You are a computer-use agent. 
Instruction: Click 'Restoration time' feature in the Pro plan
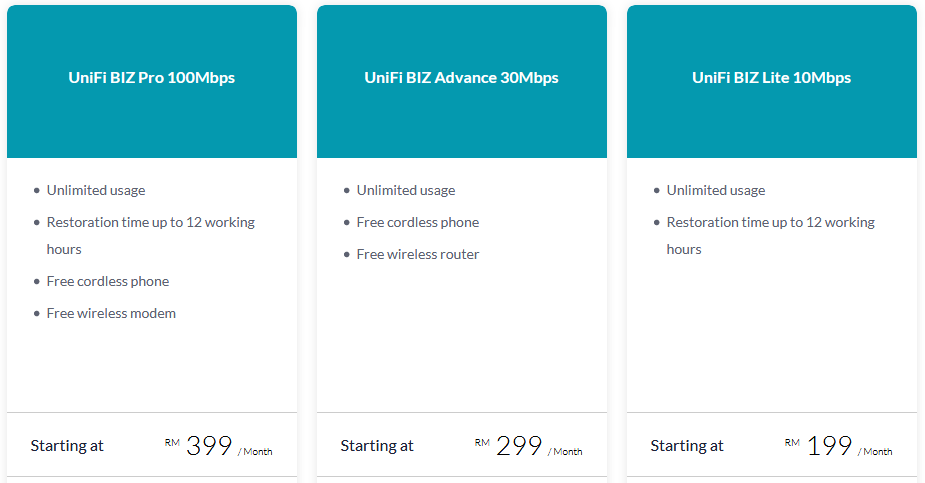click(150, 235)
